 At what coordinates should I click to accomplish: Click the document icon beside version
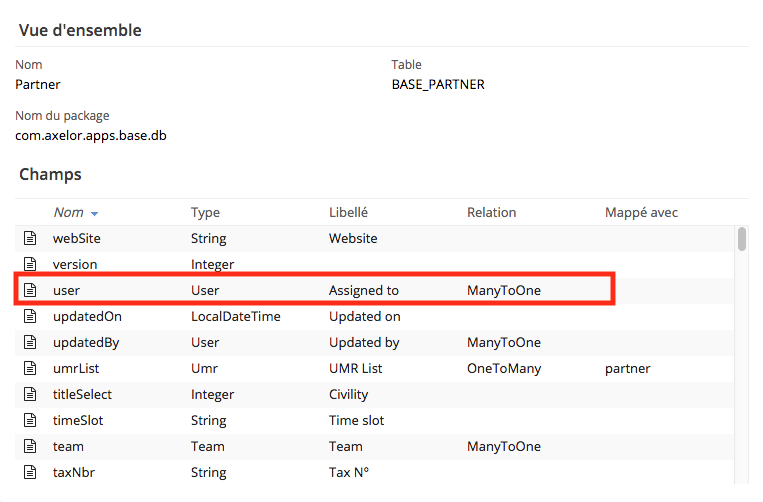tap(30, 264)
